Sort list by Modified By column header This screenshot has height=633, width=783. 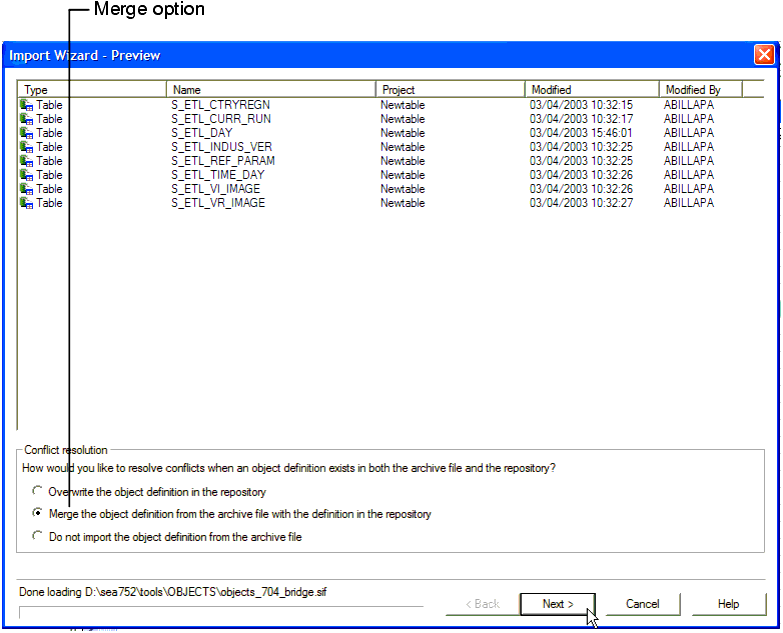(x=701, y=90)
